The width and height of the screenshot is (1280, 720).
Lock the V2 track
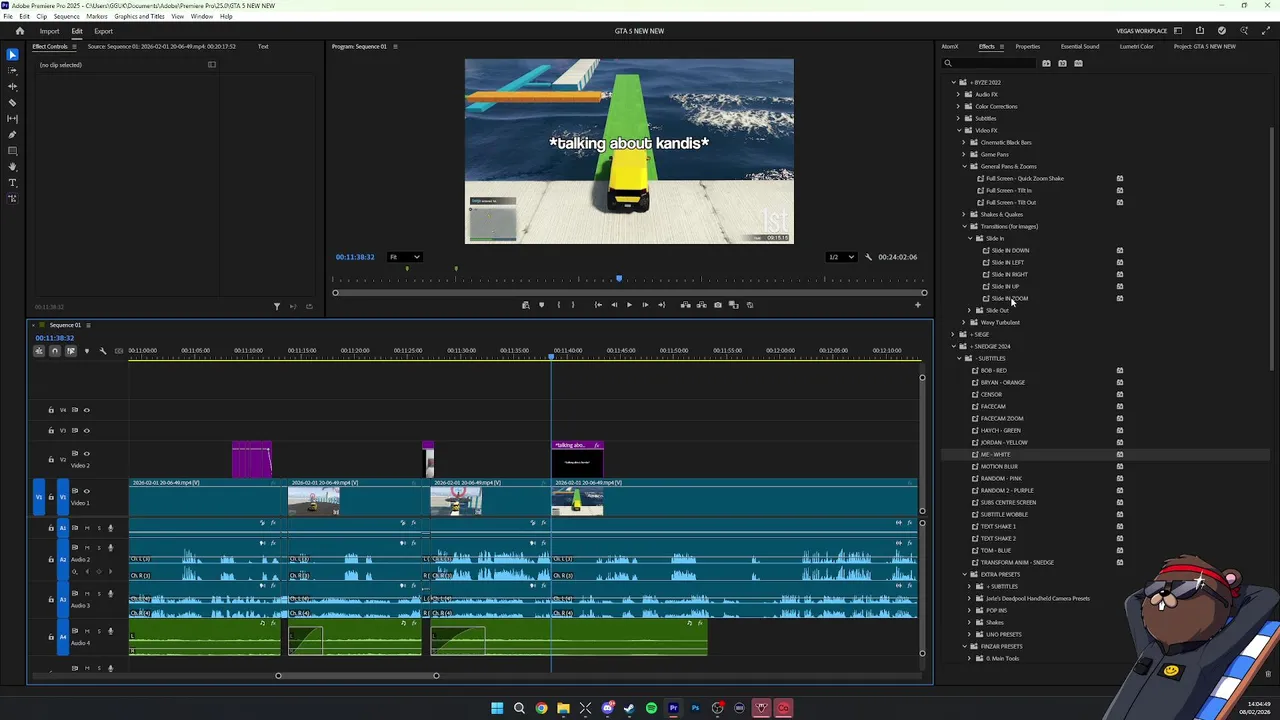tap(51, 459)
